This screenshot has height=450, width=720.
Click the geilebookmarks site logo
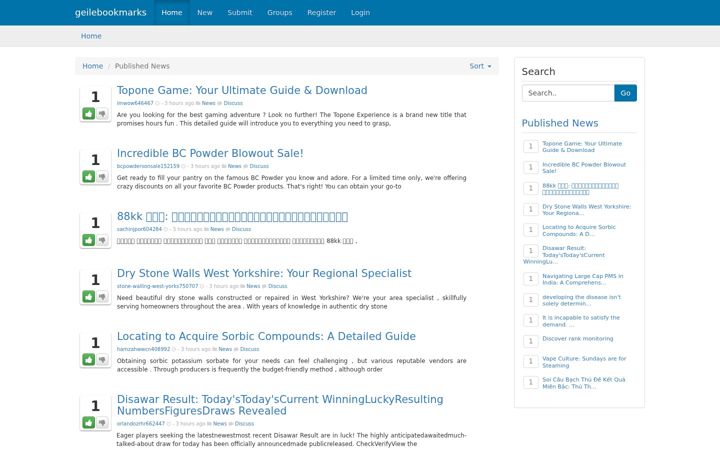click(111, 12)
